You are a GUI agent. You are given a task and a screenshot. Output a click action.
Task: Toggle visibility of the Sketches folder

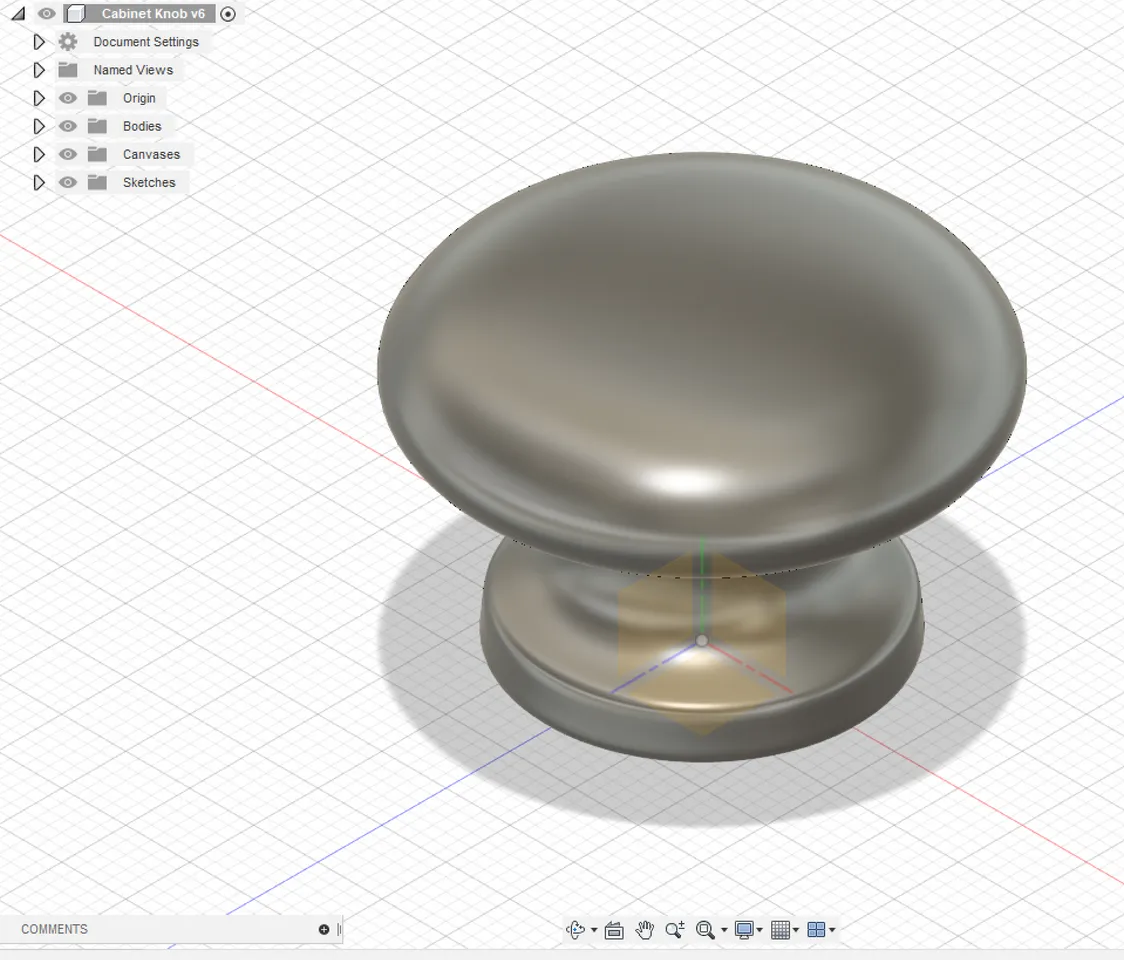click(67, 182)
